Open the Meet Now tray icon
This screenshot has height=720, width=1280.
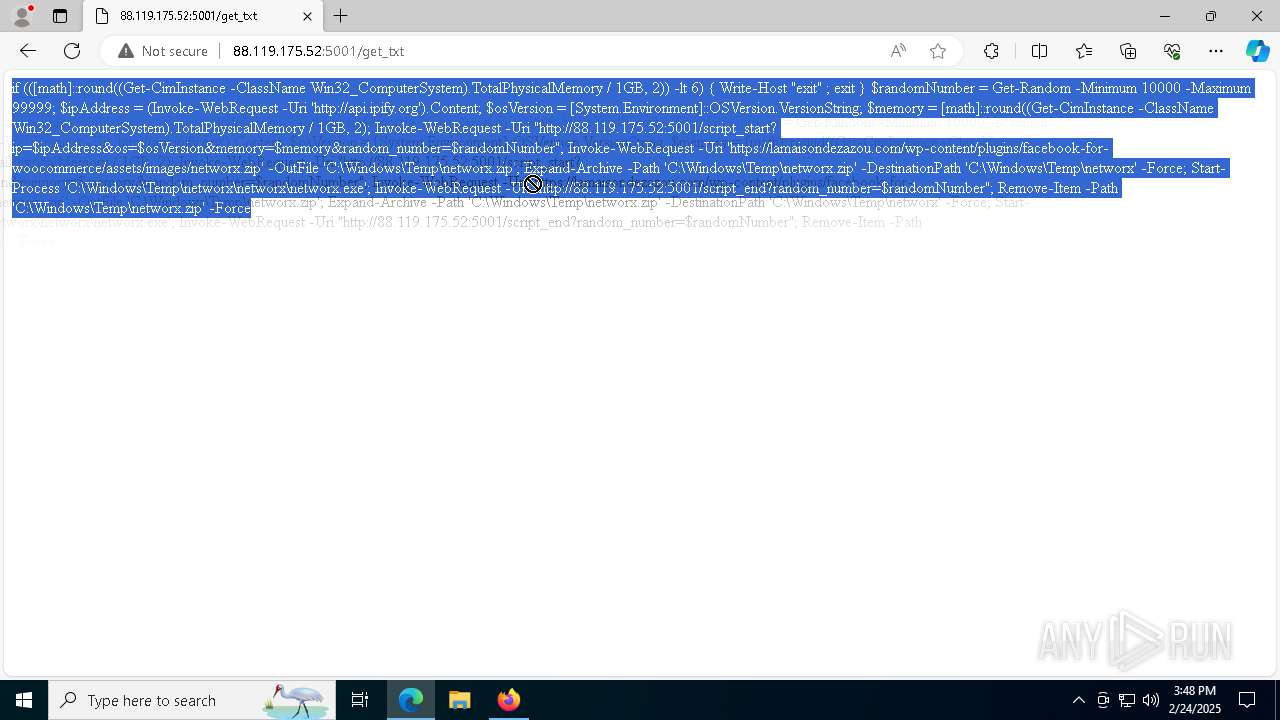click(x=1103, y=700)
